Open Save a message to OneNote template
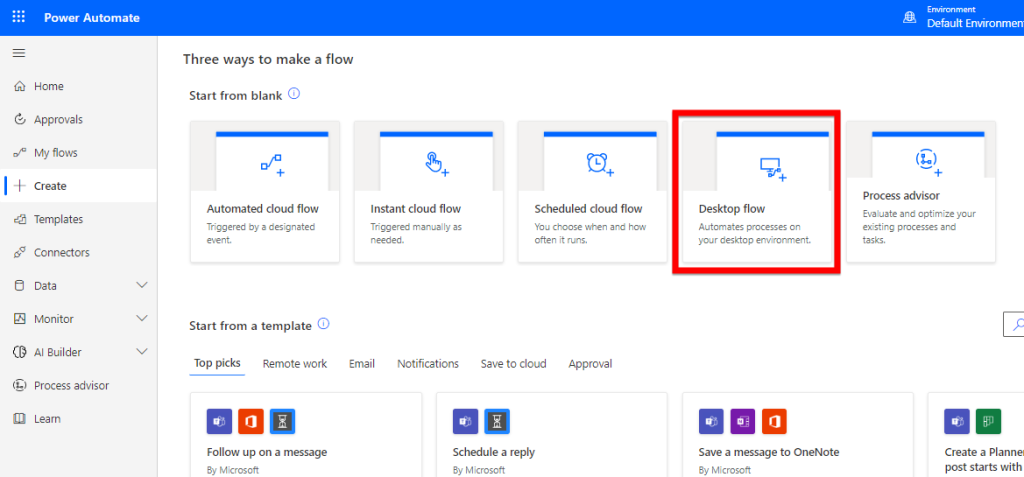Image resolution: width=1024 pixels, height=477 pixels. [797, 435]
